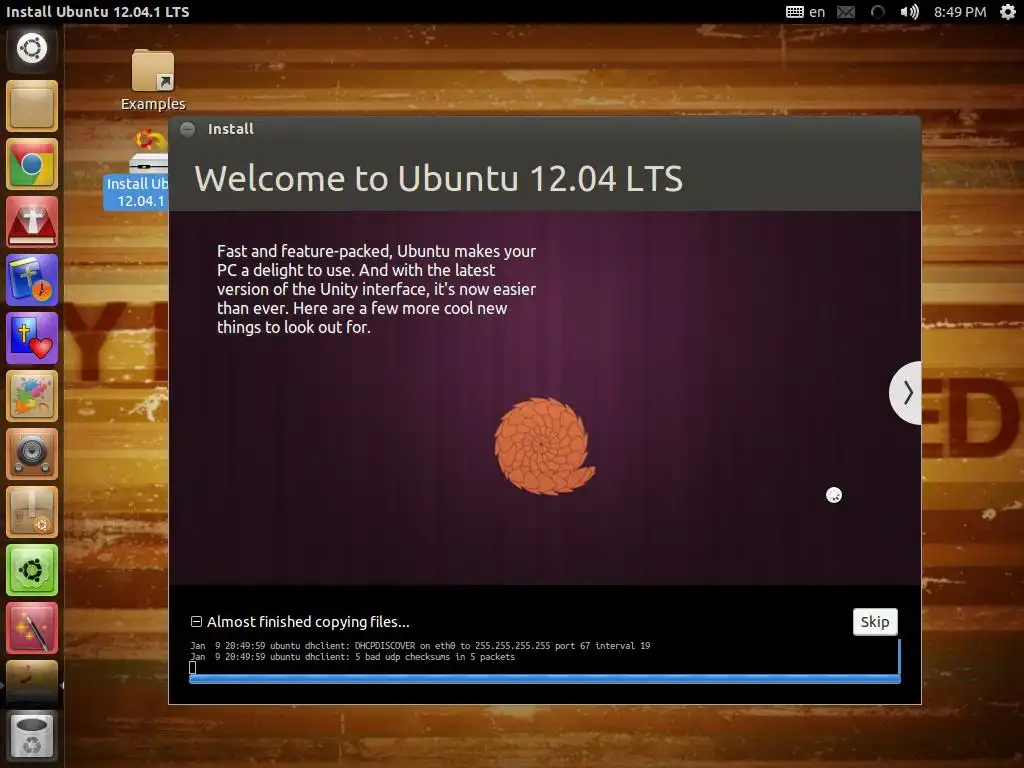Open the cross and heart launcher app

(x=31, y=338)
